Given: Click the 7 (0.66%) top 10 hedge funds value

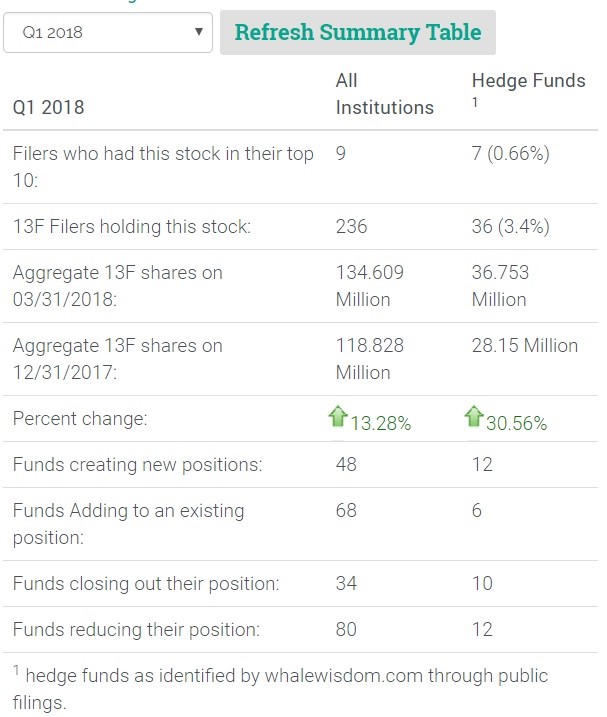Looking at the screenshot, I should coord(510,154).
